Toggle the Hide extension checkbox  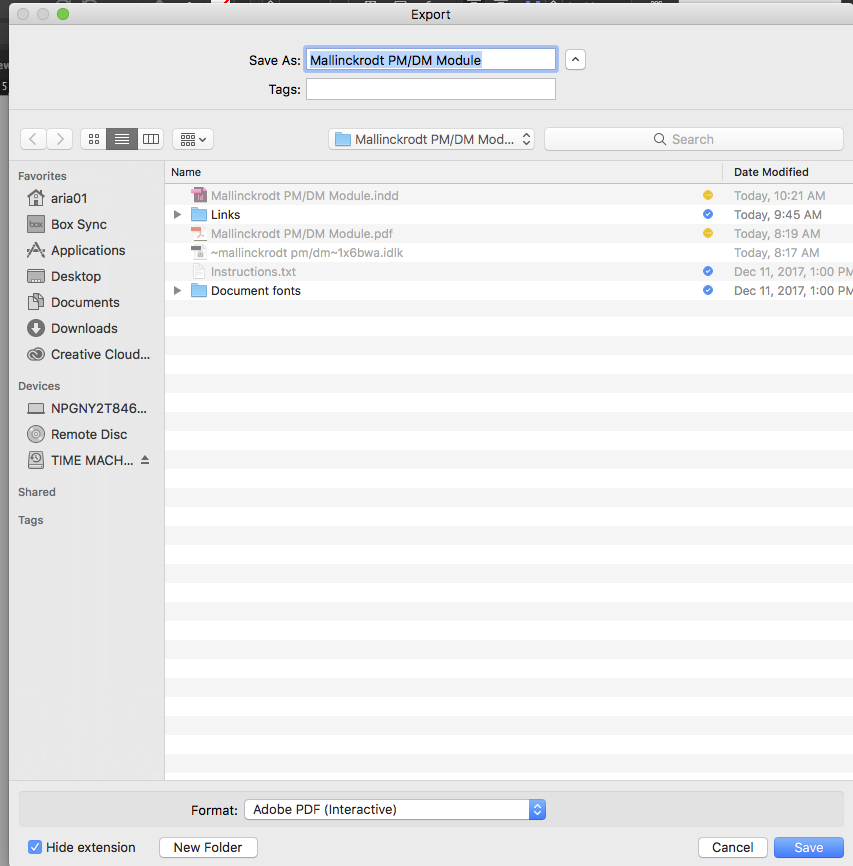coord(35,847)
